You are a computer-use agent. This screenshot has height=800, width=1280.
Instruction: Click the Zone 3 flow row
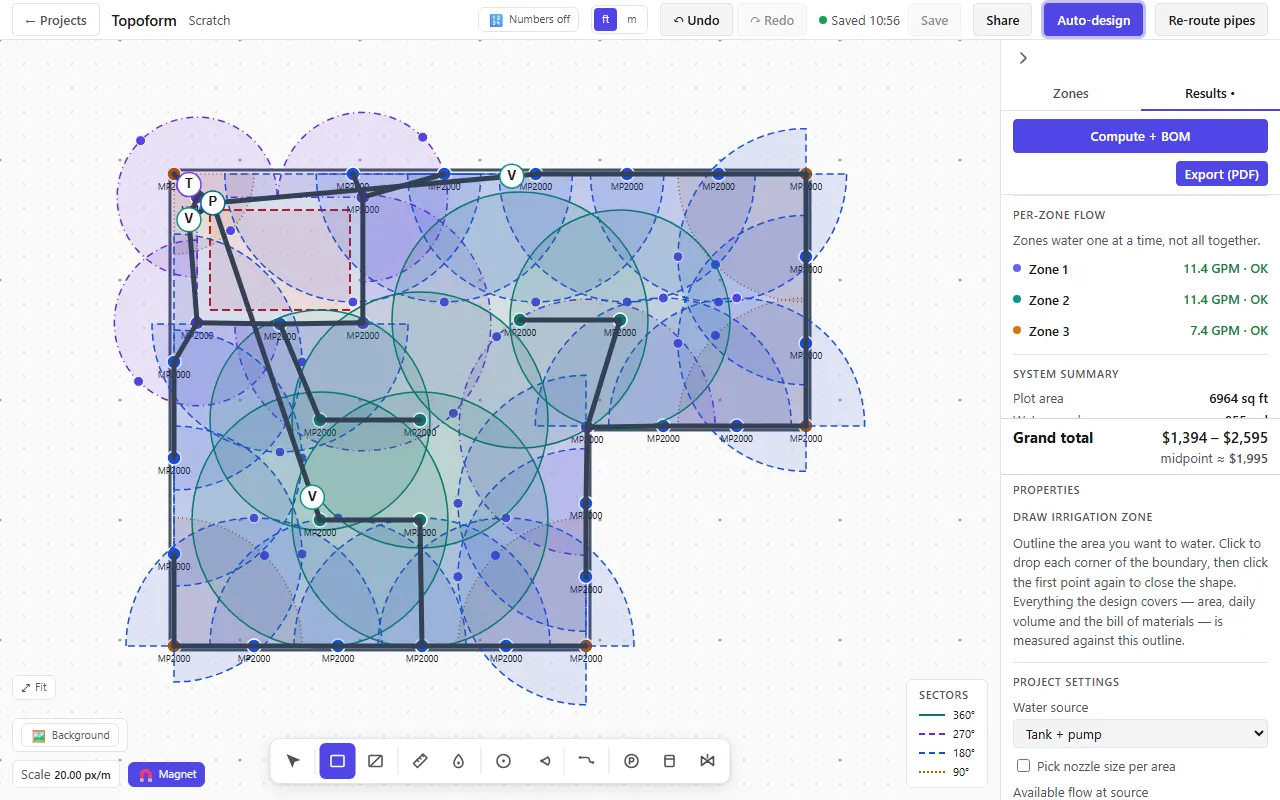(1140, 331)
